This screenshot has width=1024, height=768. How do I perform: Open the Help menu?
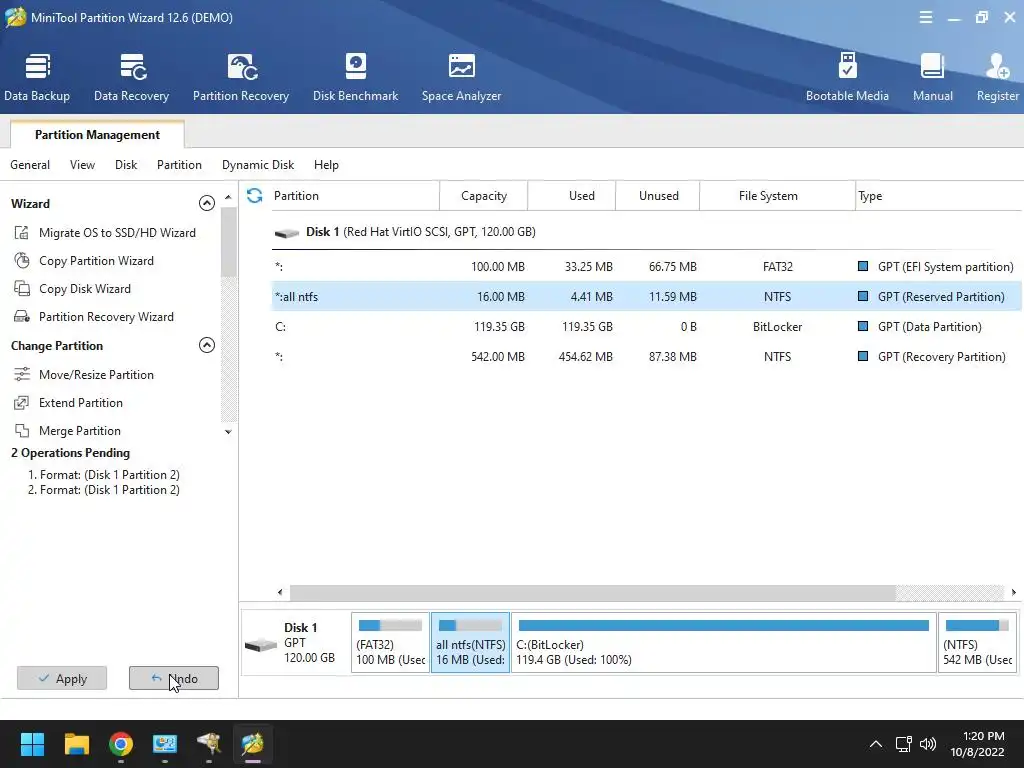pos(326,165)
